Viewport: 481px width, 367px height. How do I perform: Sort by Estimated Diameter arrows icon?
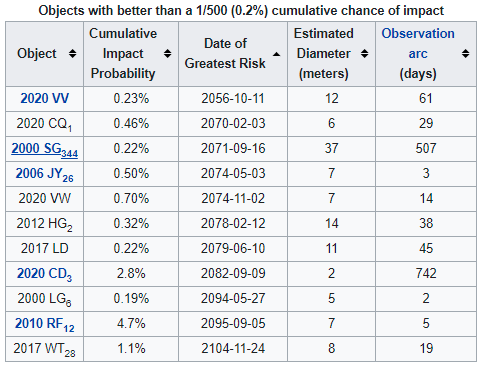pyautogui.click(x=365, y=53)
